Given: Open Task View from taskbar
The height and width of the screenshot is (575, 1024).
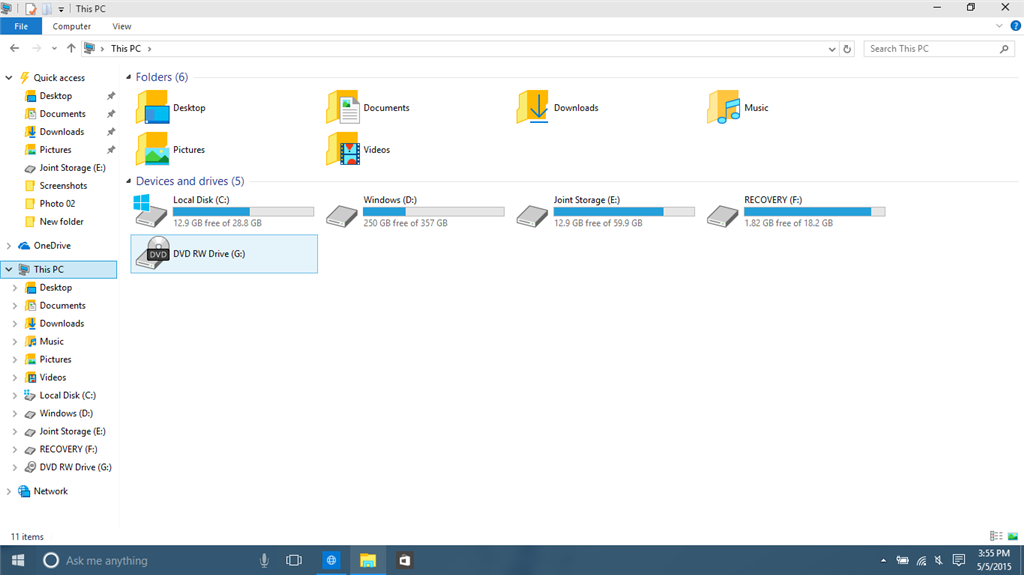Looking at the screenshot, I should 294,560.
